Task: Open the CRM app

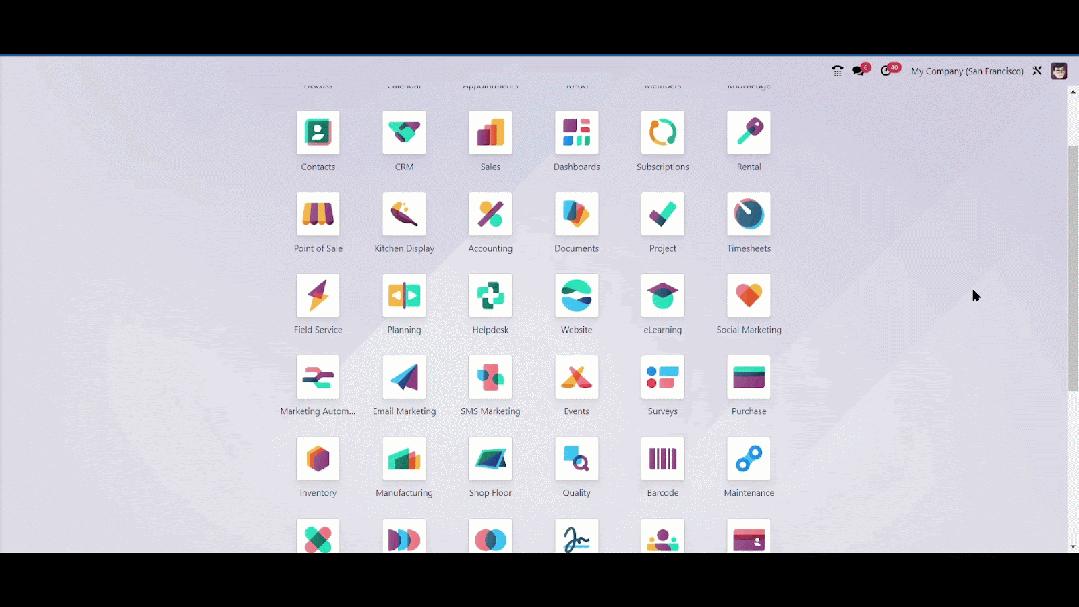Action: click(x=403, y=131)
